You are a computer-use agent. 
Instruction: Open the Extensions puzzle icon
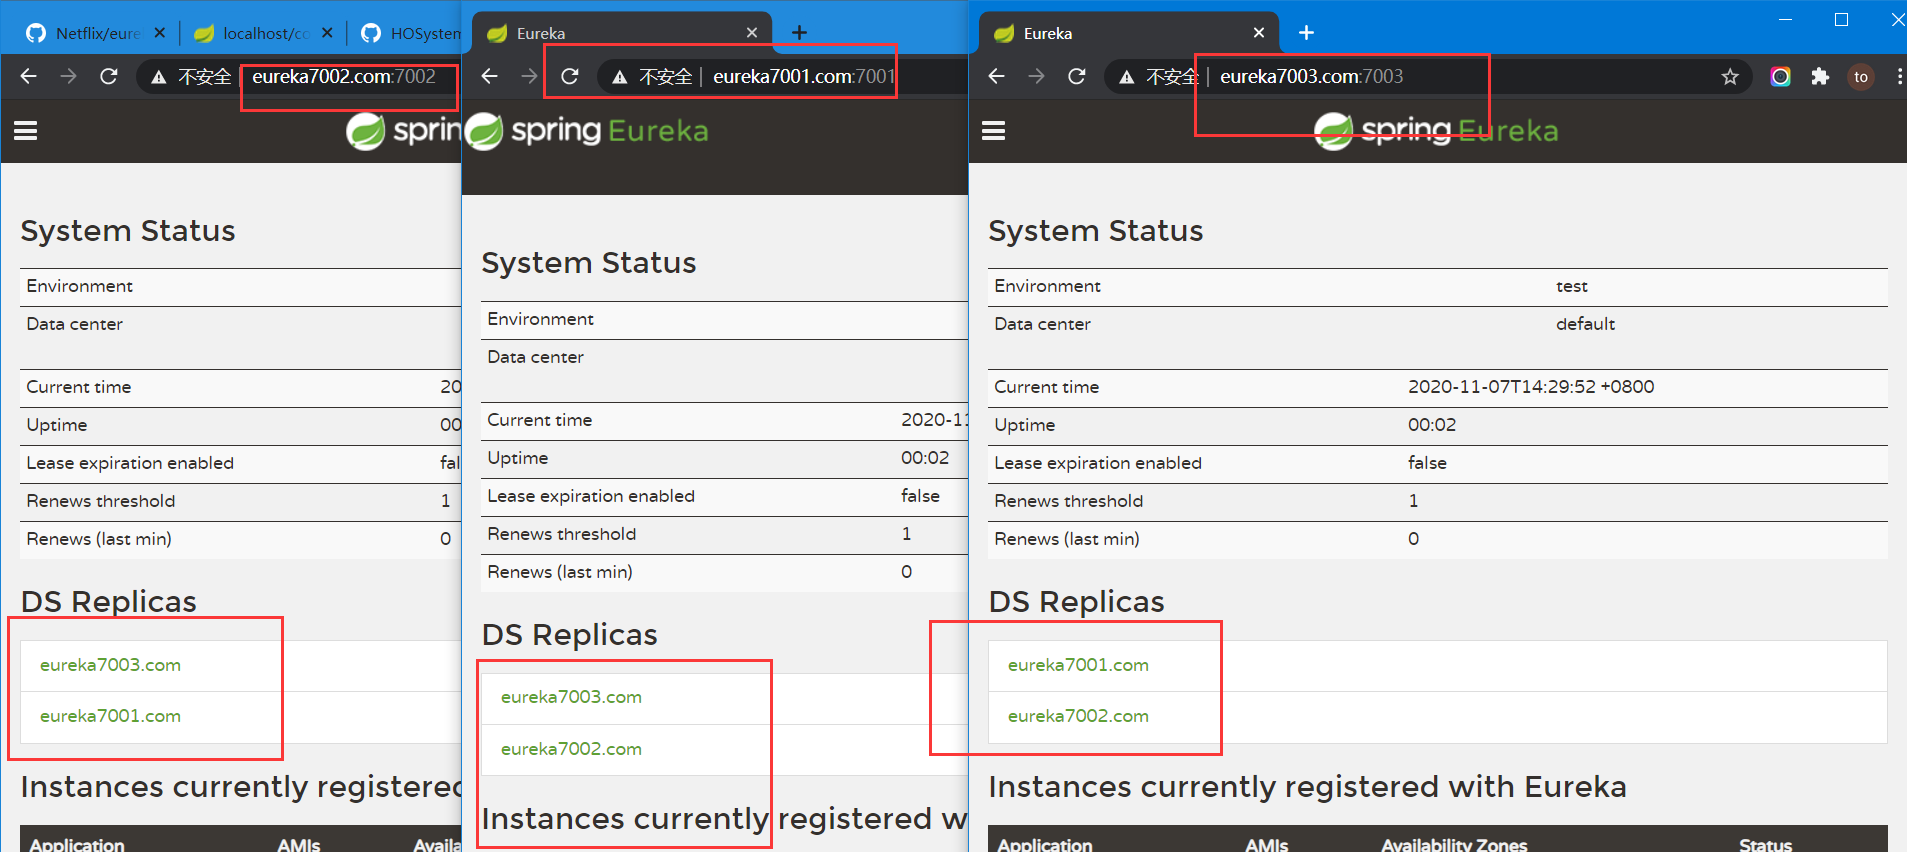pos(1820,76)
